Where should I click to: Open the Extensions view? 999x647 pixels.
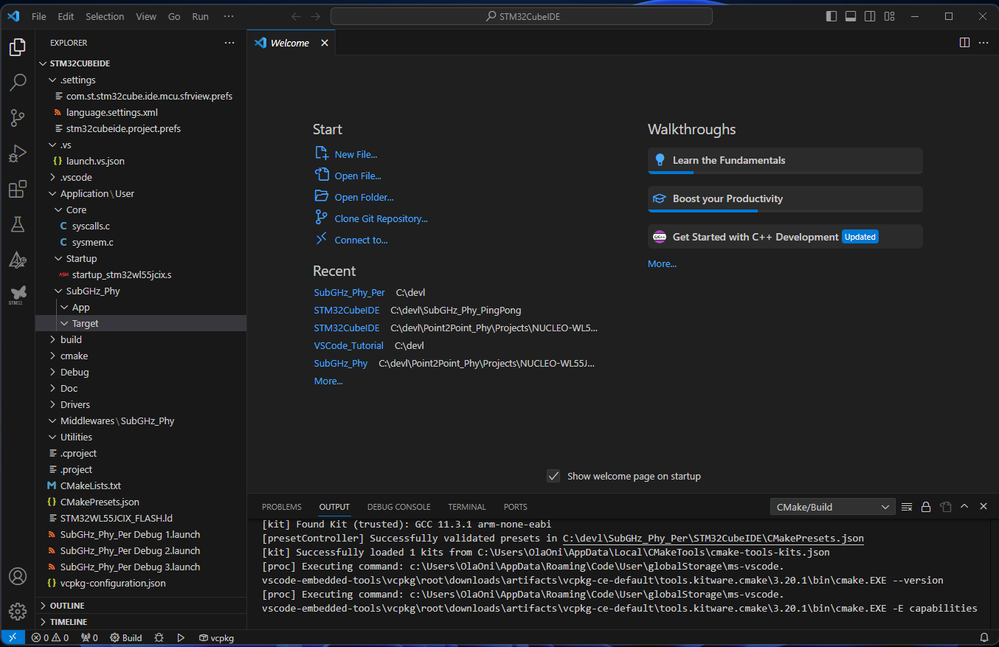[x=18, y=189]
